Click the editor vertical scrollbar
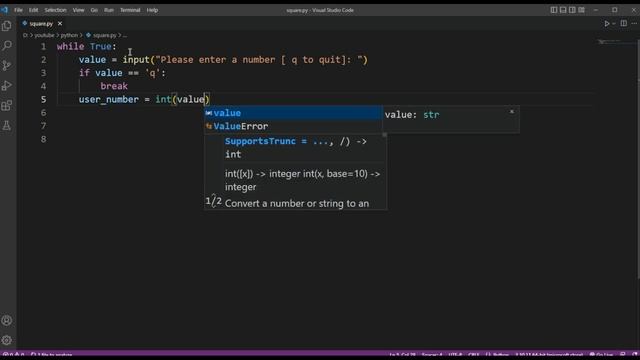The height and width of the screenshot is (360, 640). coord(638,159)
